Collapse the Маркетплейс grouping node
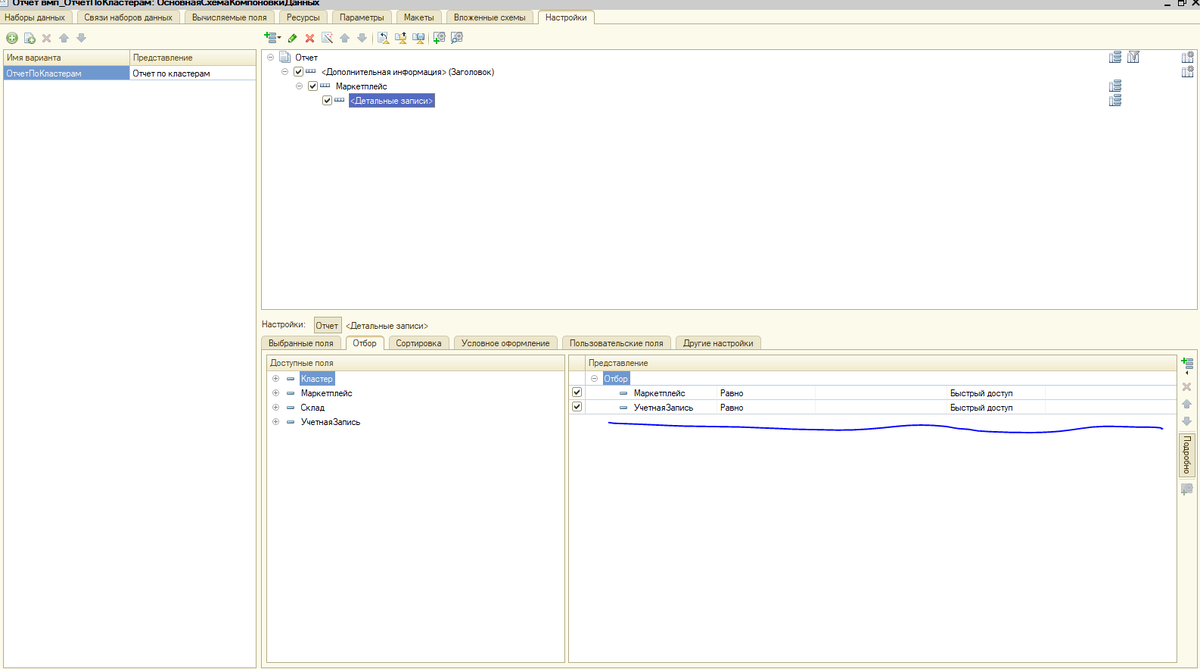The width and height of the screenshot is (1200, 669). point(298,87)
